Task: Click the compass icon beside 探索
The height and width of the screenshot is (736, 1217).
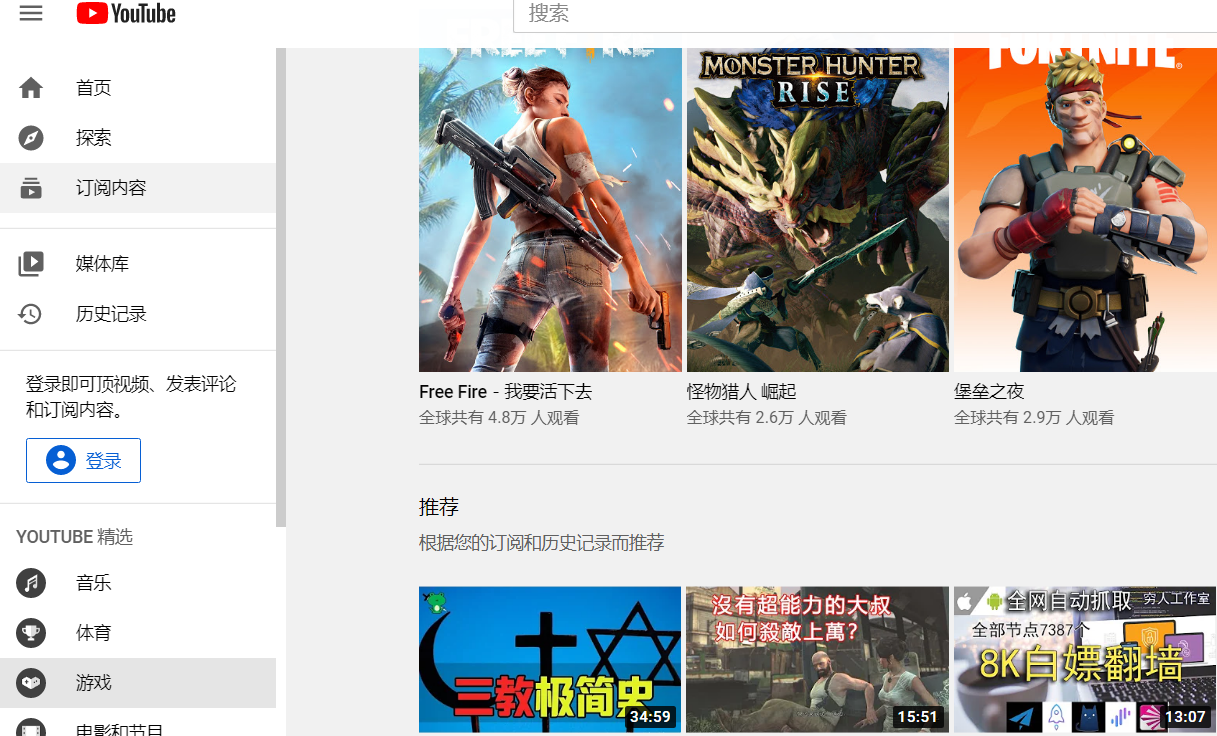Action: [31, 138]
